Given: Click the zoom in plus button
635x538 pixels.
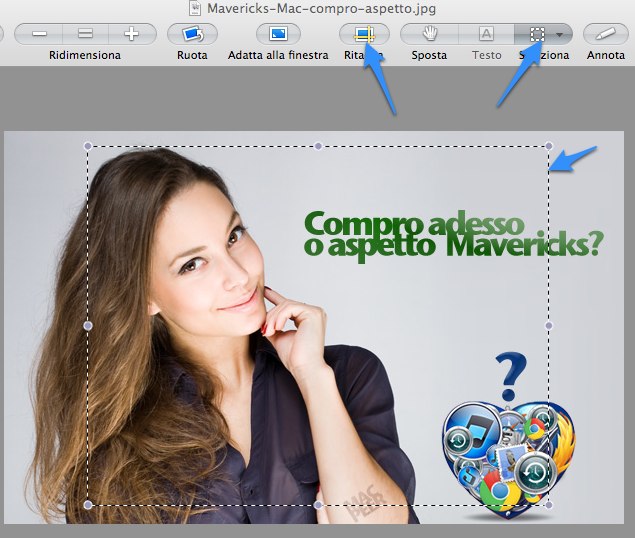Looking at the screenshot, I should coord(132,34).
